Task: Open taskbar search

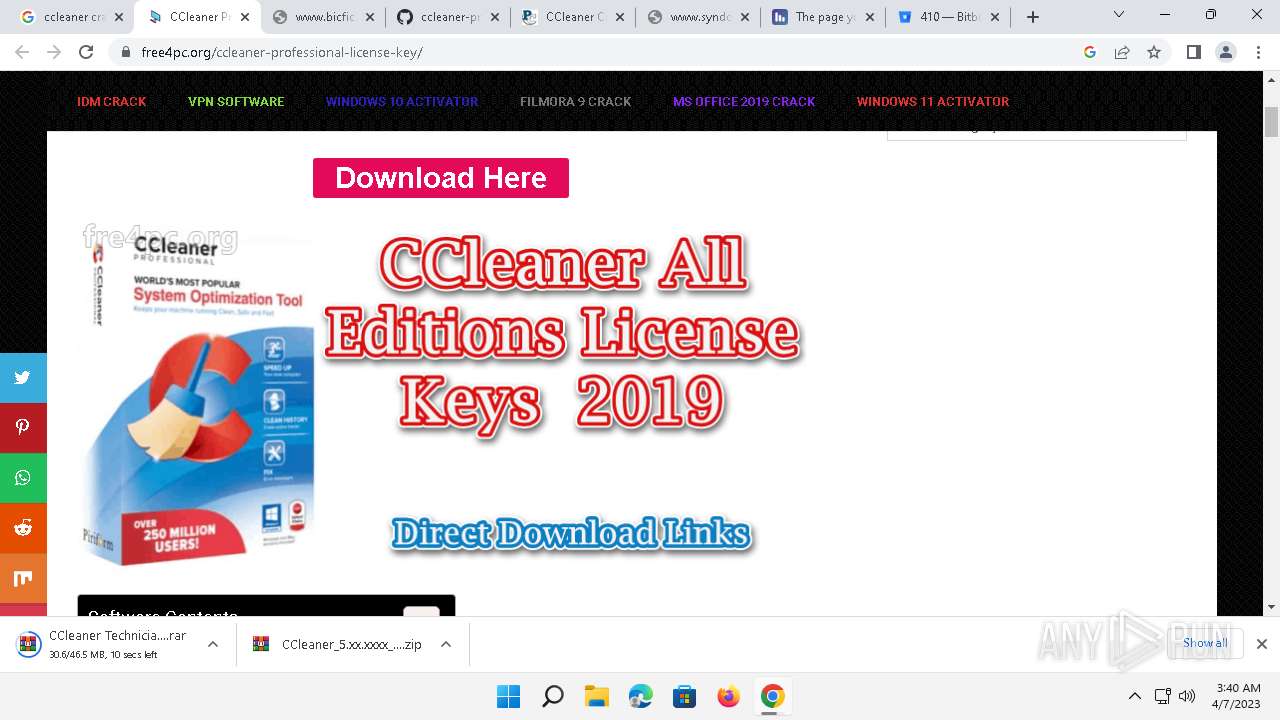Action: [x=552, y=696]
